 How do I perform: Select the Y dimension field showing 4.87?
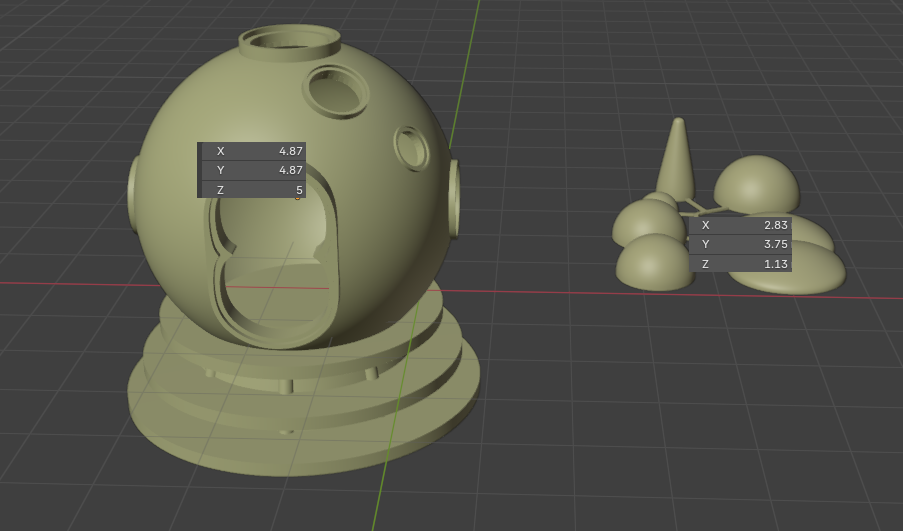253,170
